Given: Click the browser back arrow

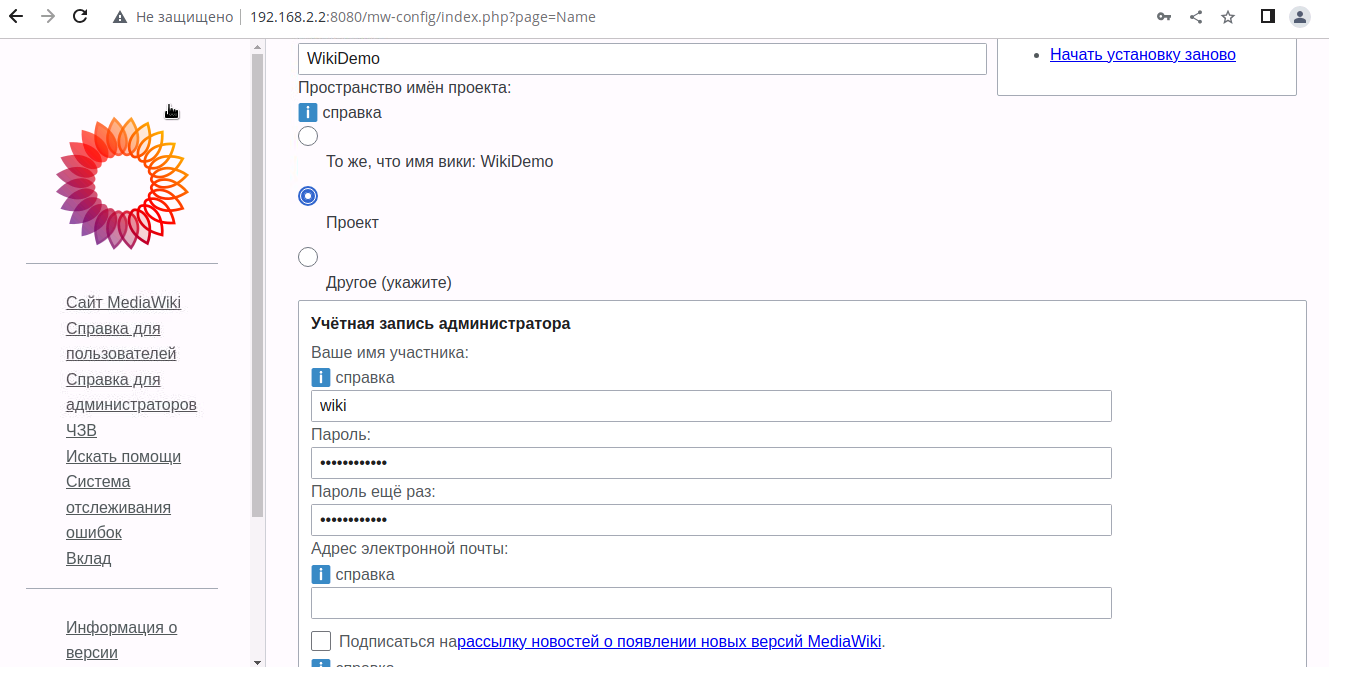Looking at the screenshot, I should [x=16, y=17].
